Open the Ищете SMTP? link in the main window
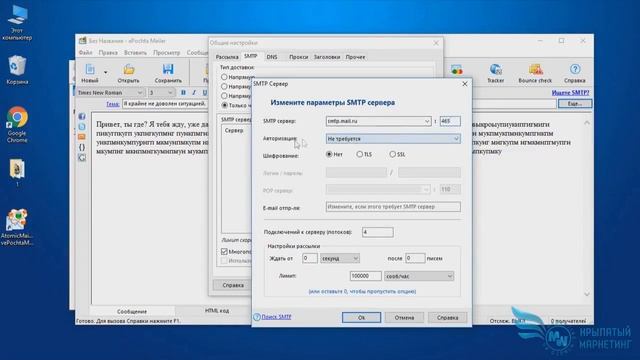 pos(570,93)
